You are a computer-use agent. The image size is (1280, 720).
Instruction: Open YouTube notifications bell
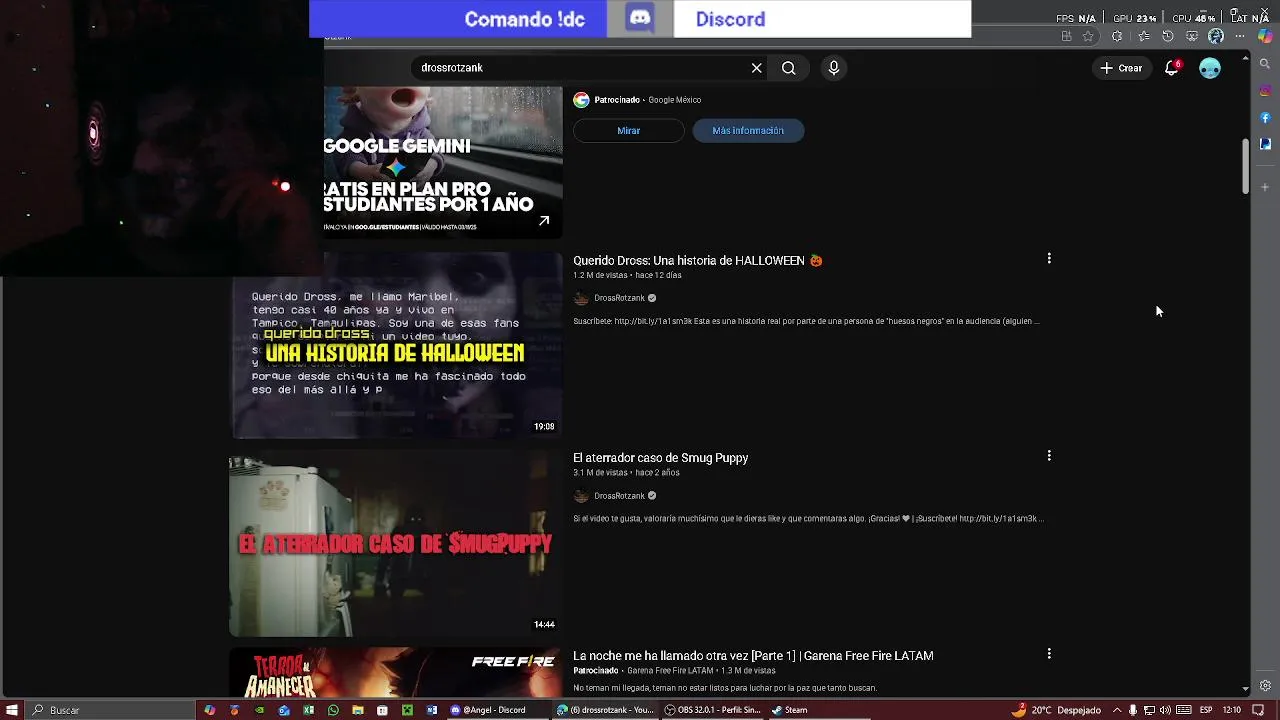pyautogui.click(x=1172, y=68)
